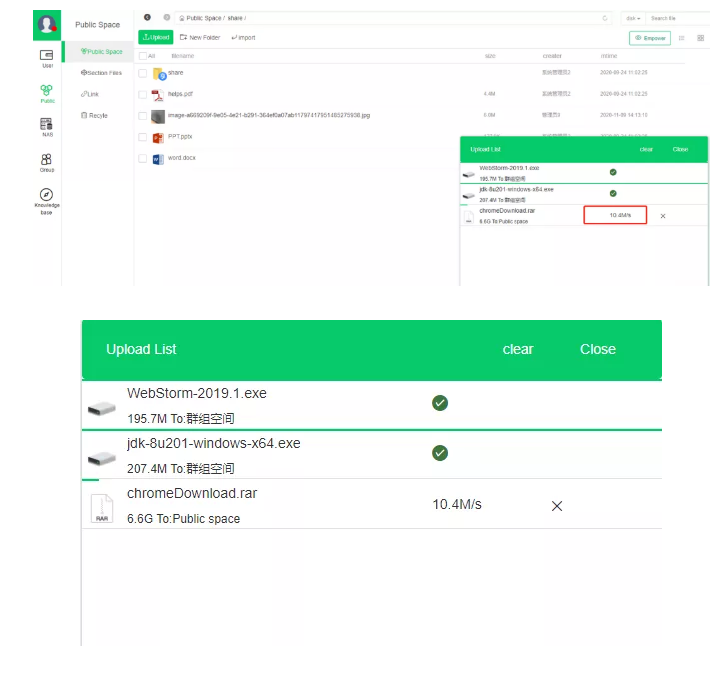Click the profile avatar at top left

[x=46, y=24]
